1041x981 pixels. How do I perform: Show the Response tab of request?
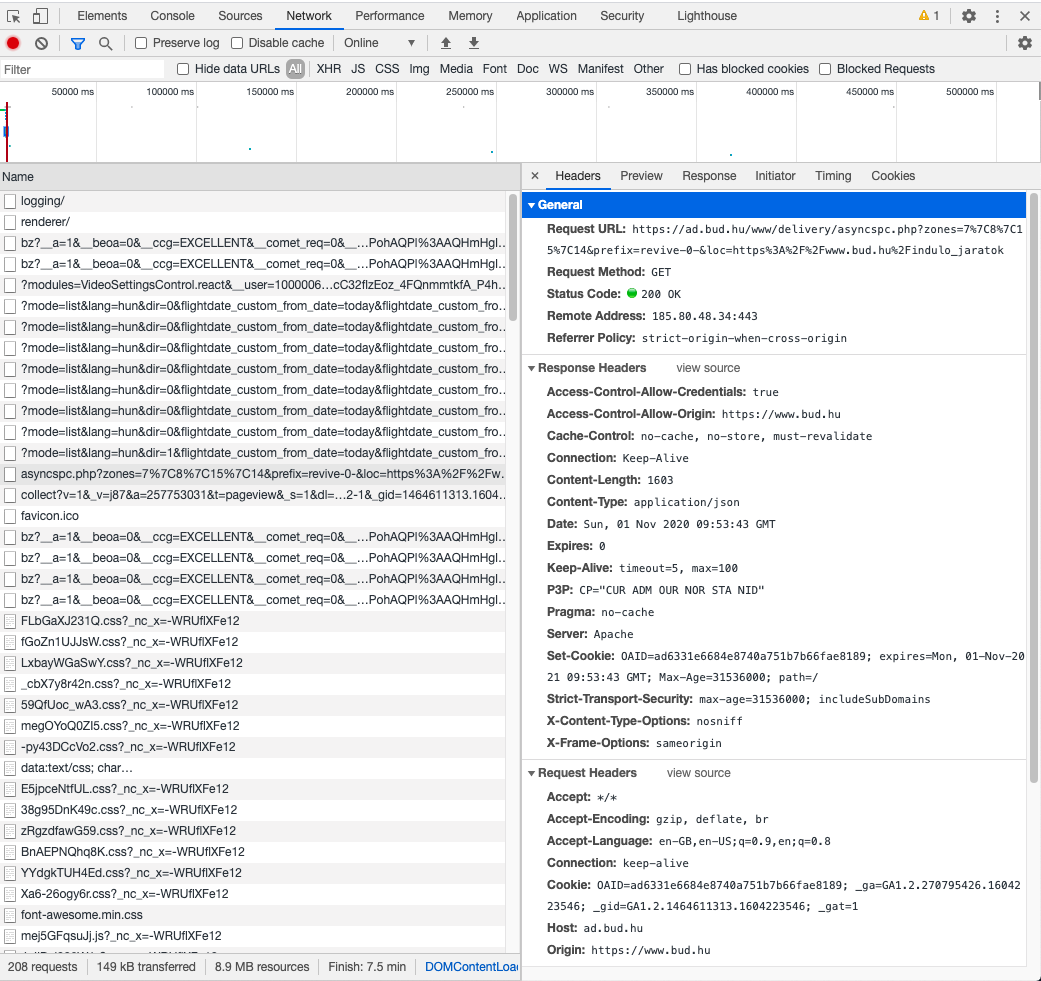709,176
